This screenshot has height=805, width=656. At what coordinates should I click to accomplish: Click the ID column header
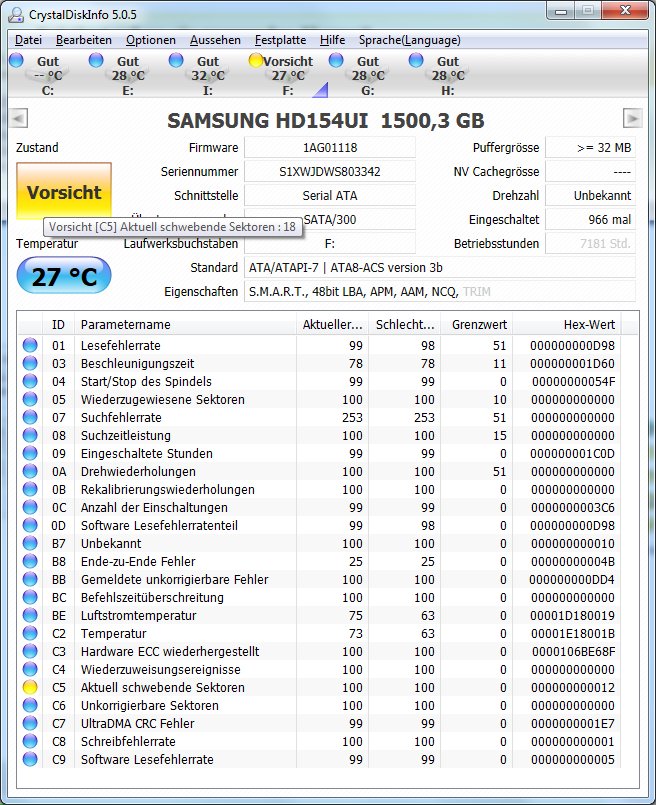(x=58, y=324)
